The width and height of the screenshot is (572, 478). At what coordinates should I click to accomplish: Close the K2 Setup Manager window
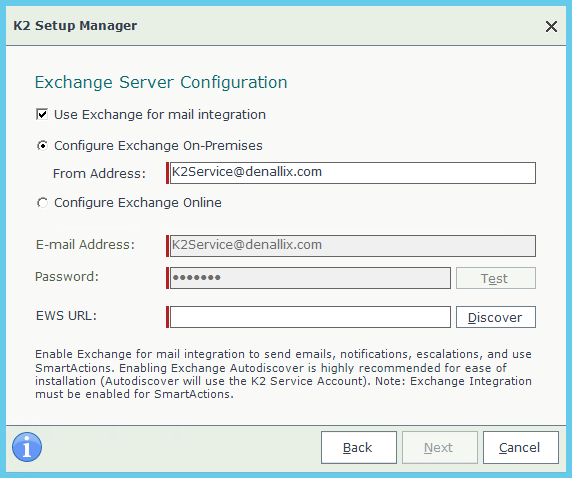coord(551,26)
